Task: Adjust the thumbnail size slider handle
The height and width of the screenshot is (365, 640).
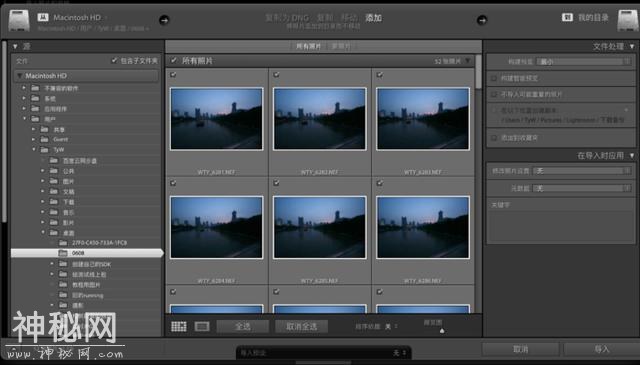Action: click(442, 331)
